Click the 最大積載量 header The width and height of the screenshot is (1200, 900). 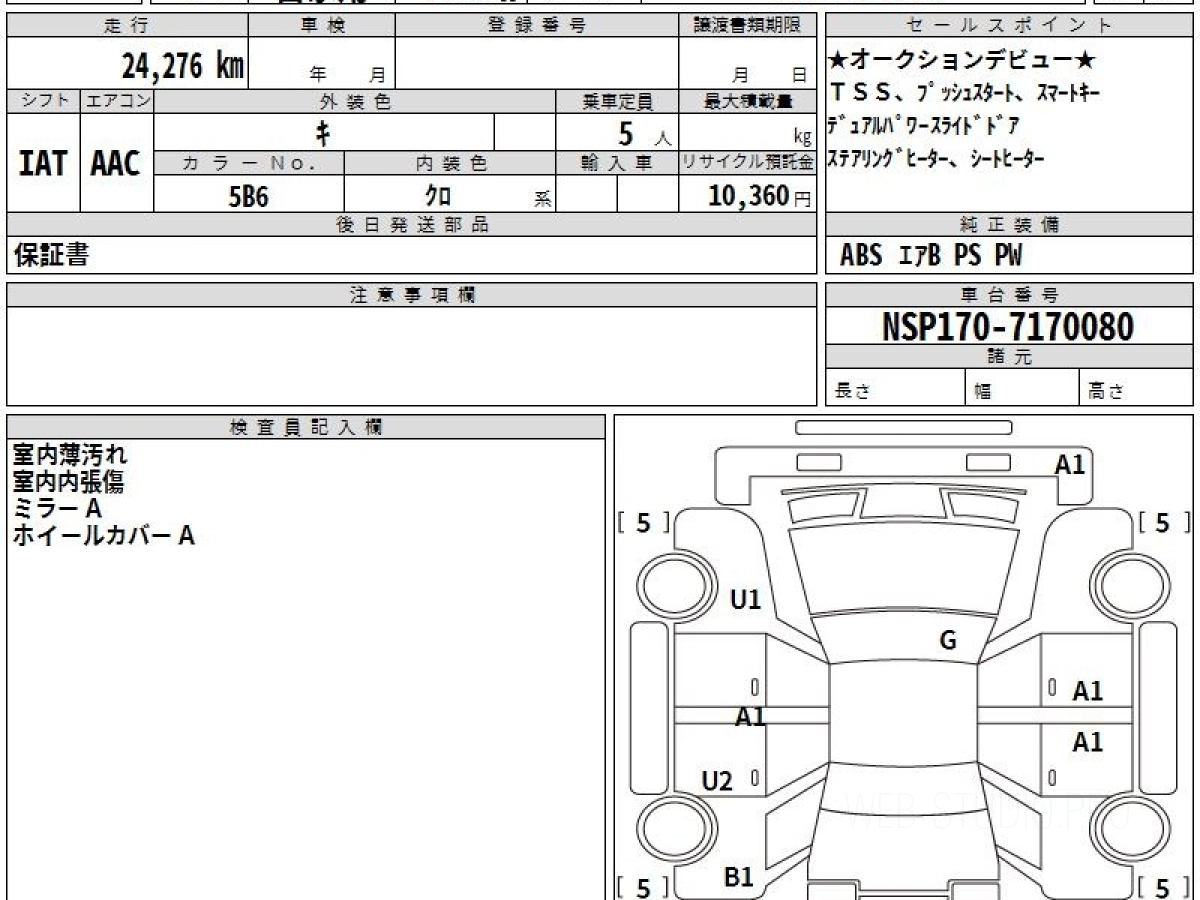pos(747,101)
